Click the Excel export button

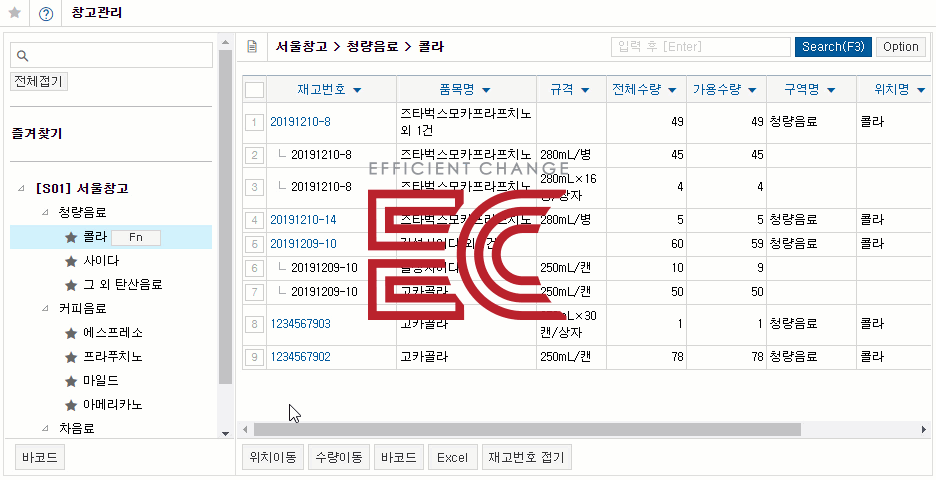pyautogui.click(x=452, y=458)
